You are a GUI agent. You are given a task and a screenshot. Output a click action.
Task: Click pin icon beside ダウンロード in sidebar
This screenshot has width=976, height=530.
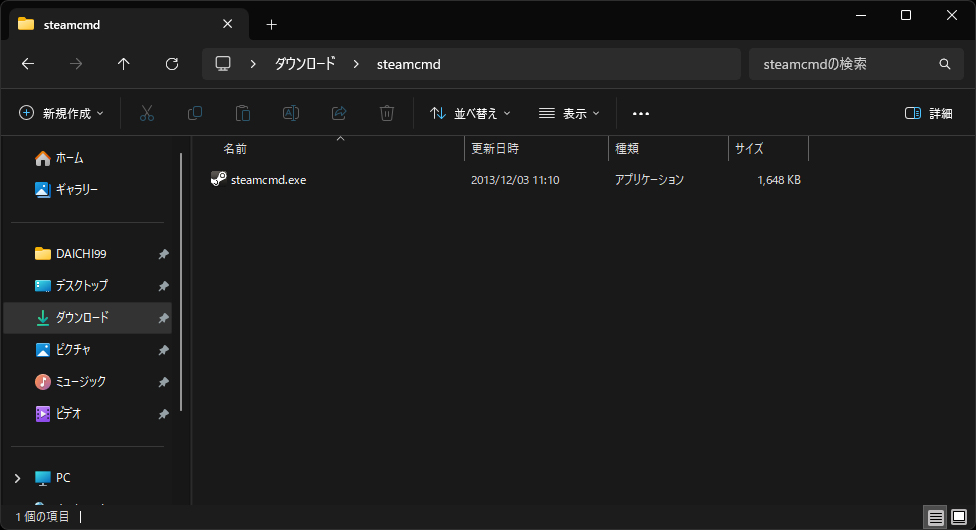pyautogui.click(x=163, y=318)
